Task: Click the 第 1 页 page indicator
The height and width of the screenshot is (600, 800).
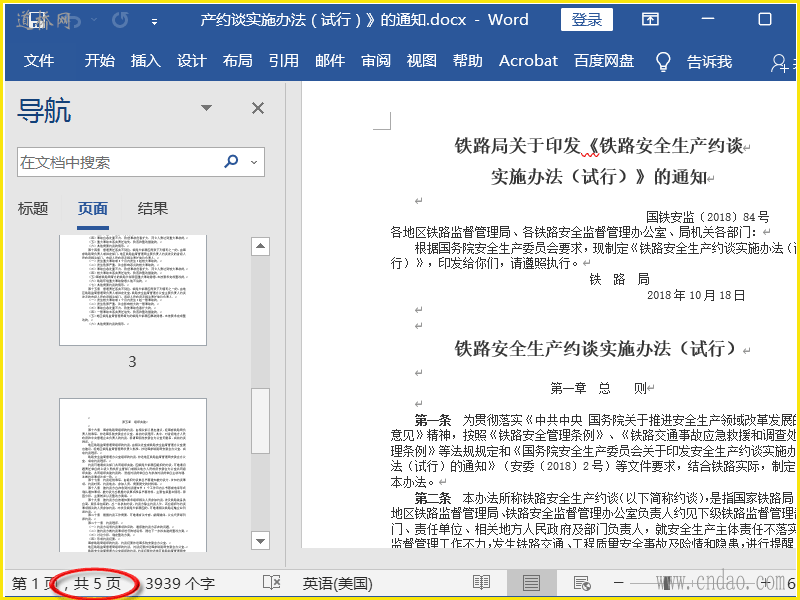Action: [33, 584]
